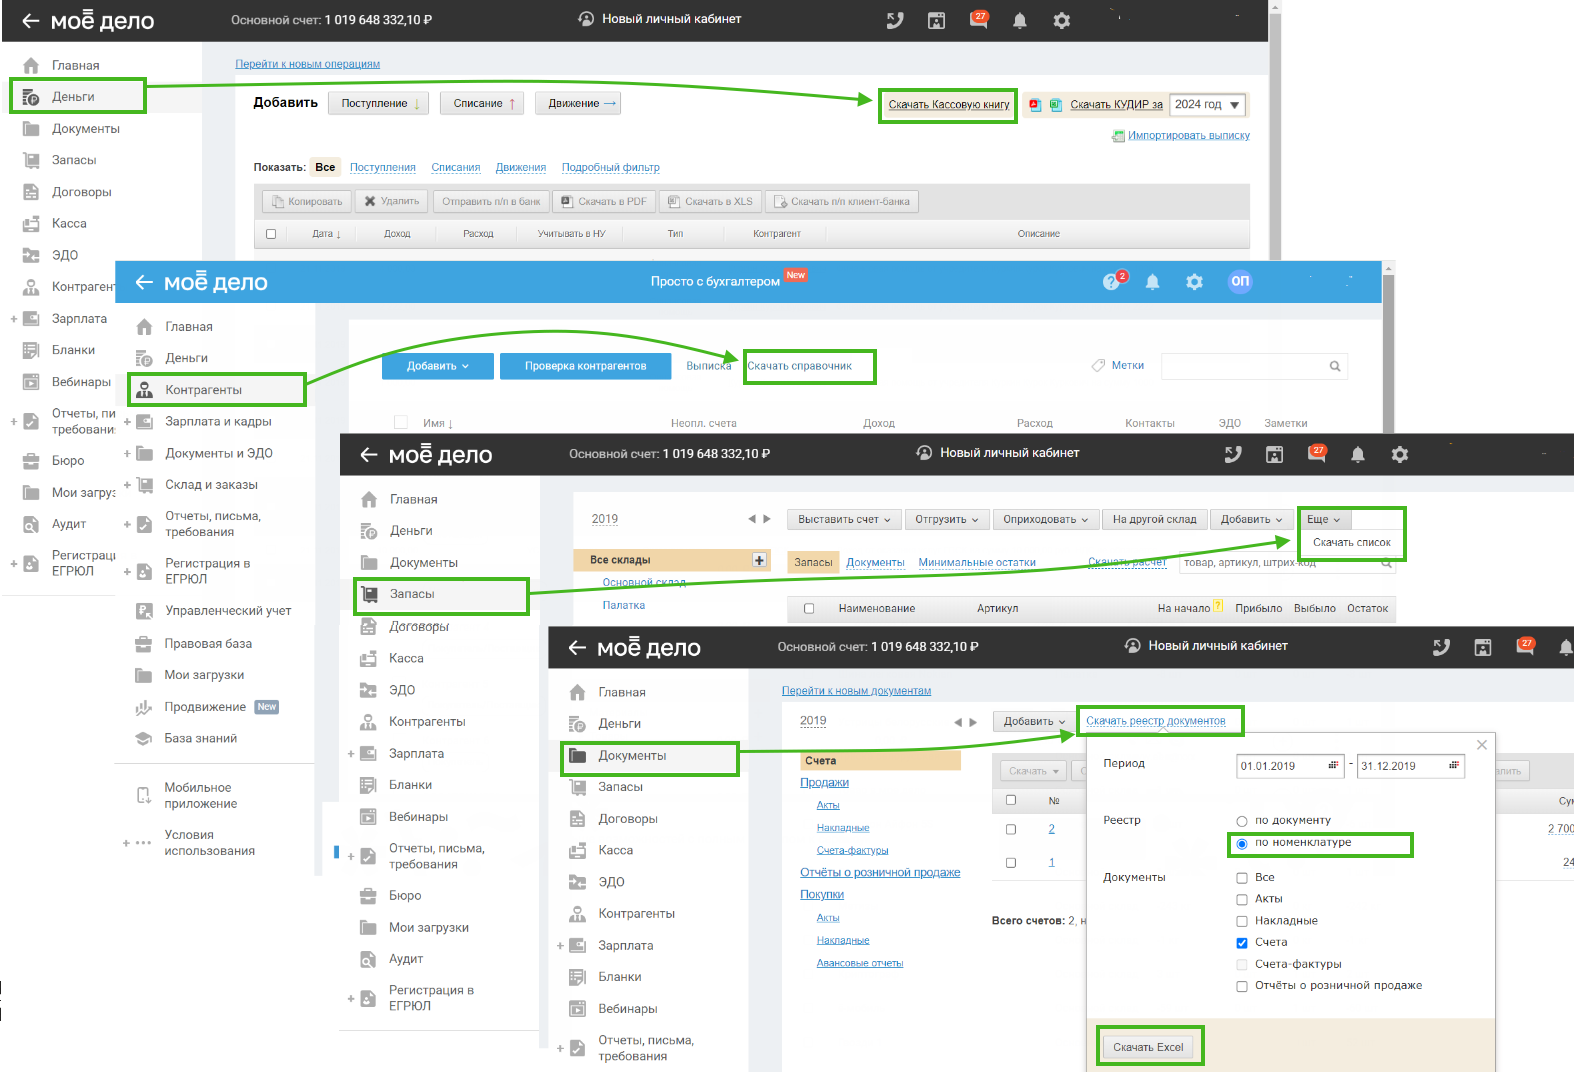Select the по документу radio option
The image size is (1574, 1072).
coord(1242,821)
